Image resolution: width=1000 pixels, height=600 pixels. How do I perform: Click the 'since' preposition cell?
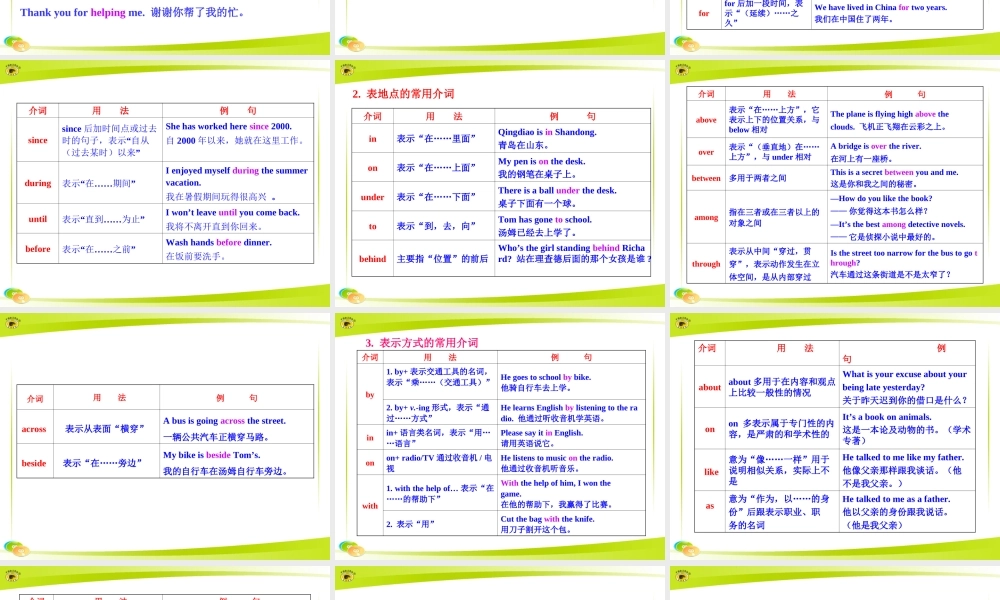(x=38, y=140)
